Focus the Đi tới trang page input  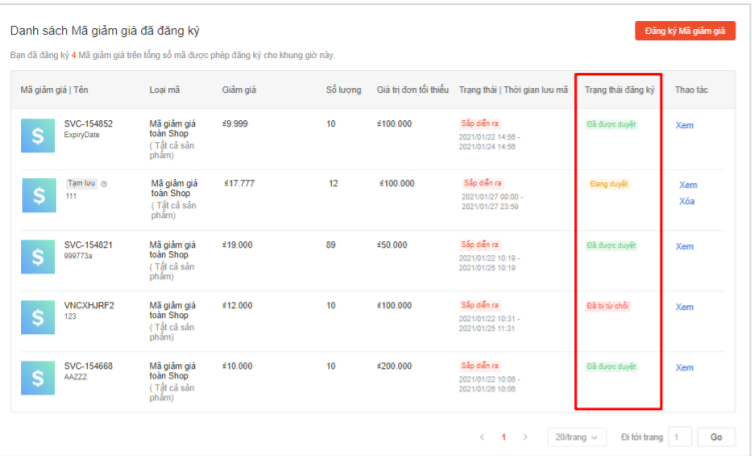pos(680,437)
